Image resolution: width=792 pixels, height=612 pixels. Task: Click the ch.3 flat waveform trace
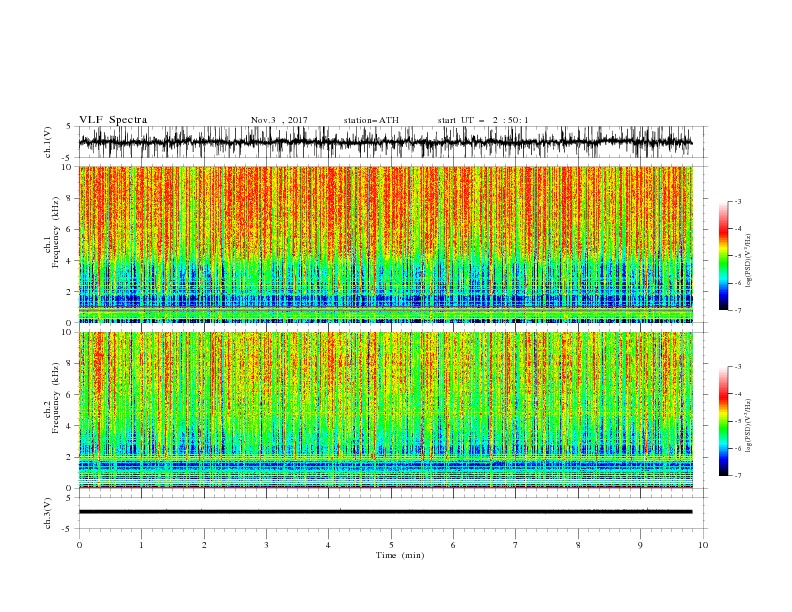(385, 512)
